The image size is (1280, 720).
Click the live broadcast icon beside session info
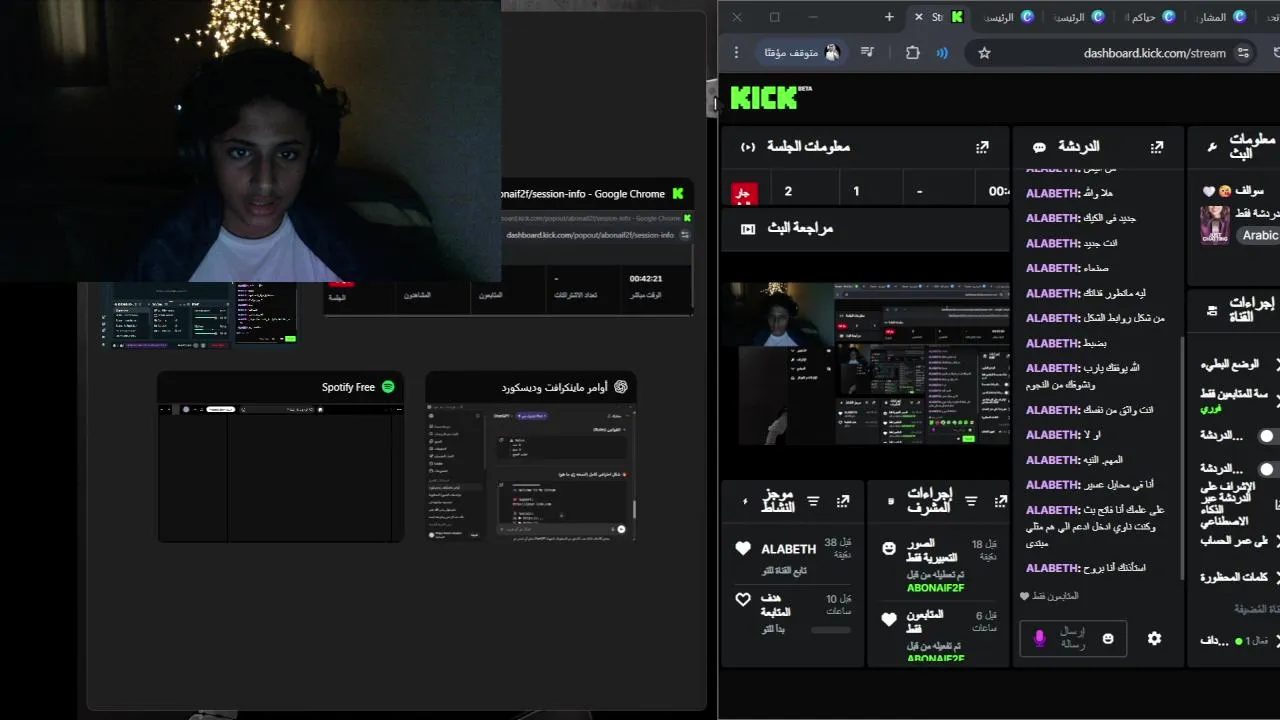pyautogui.click(x=748, y=147)
